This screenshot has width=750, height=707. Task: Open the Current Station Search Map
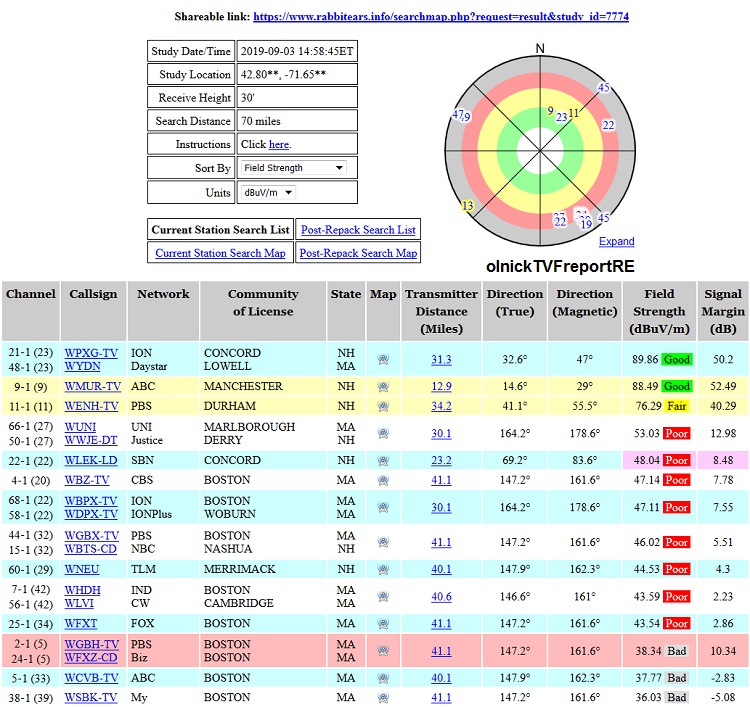(220, 253)
